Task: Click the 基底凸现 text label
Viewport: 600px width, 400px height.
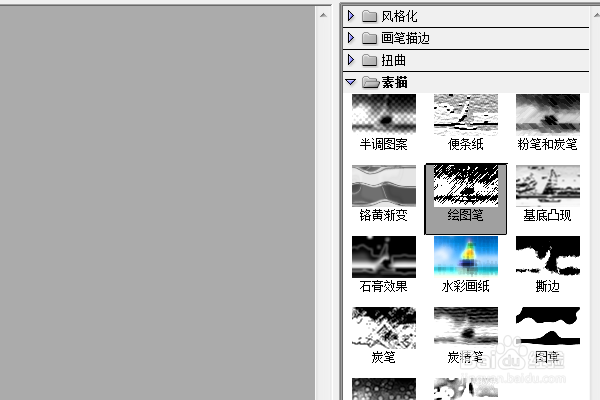Action: (547, 216)
